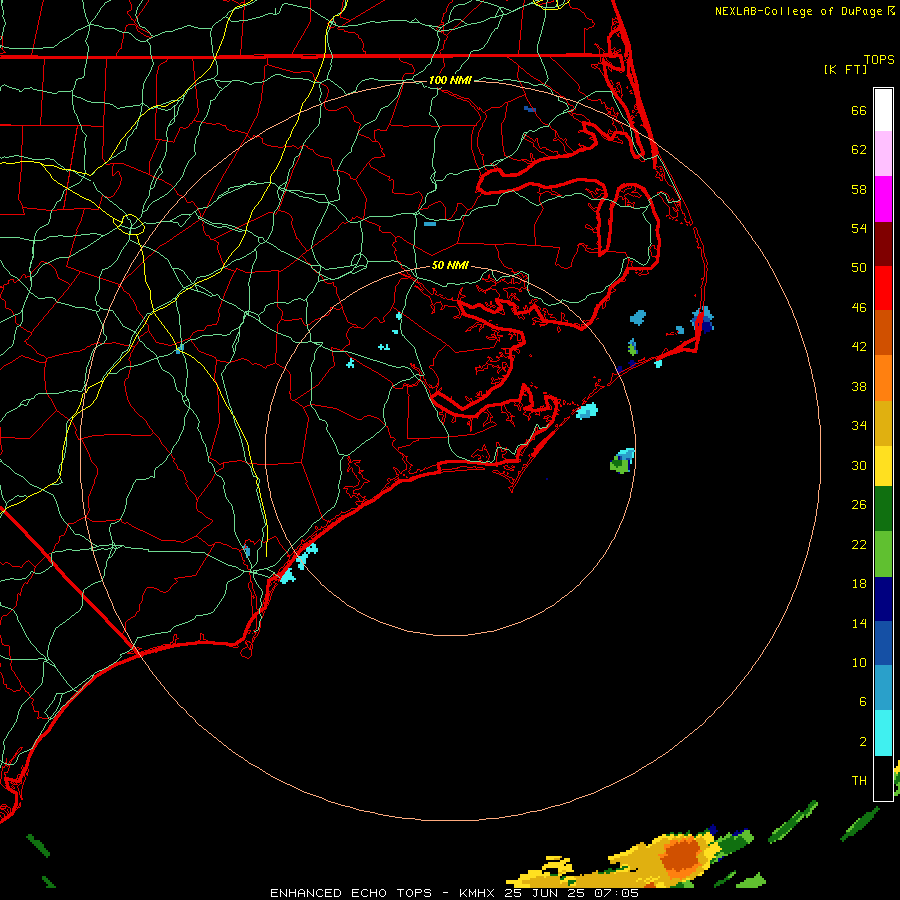Click the 50 NMI range ring label
Image resolution: width=900 pixels, height=900 pixels.
pyautogui.click(x=450, y=265)
